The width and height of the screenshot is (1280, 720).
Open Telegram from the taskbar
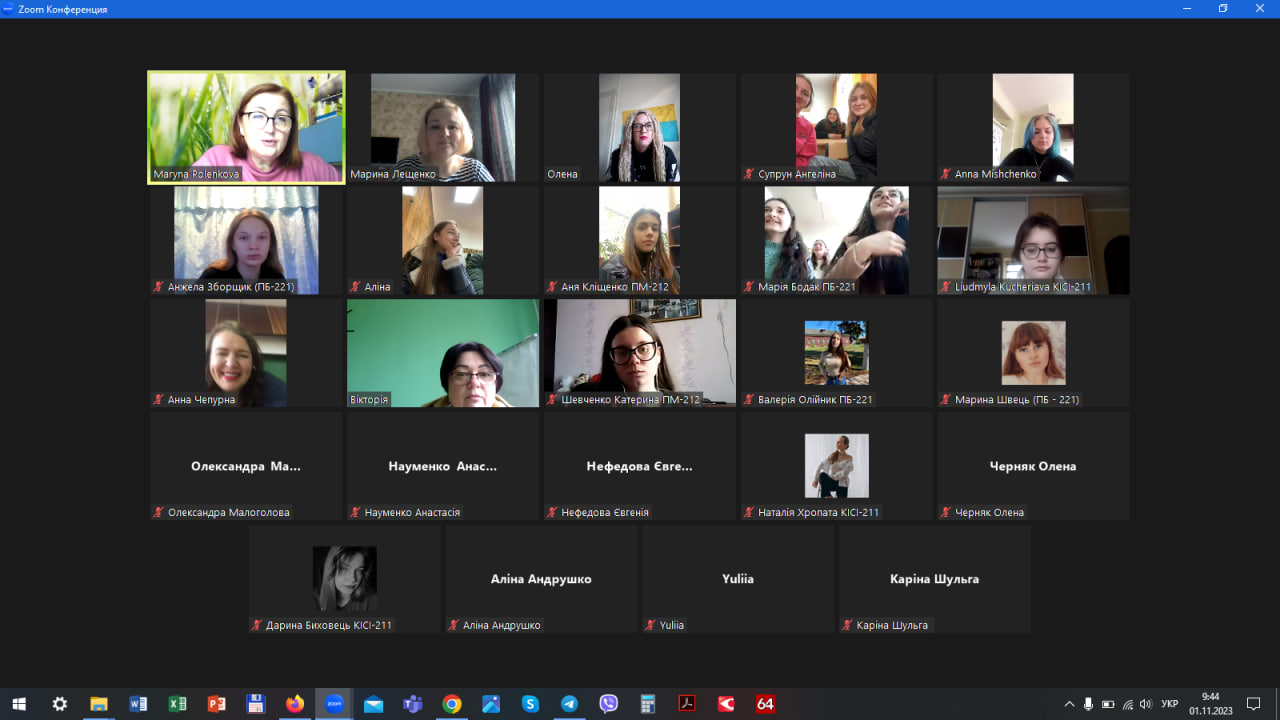coord(569,704)
